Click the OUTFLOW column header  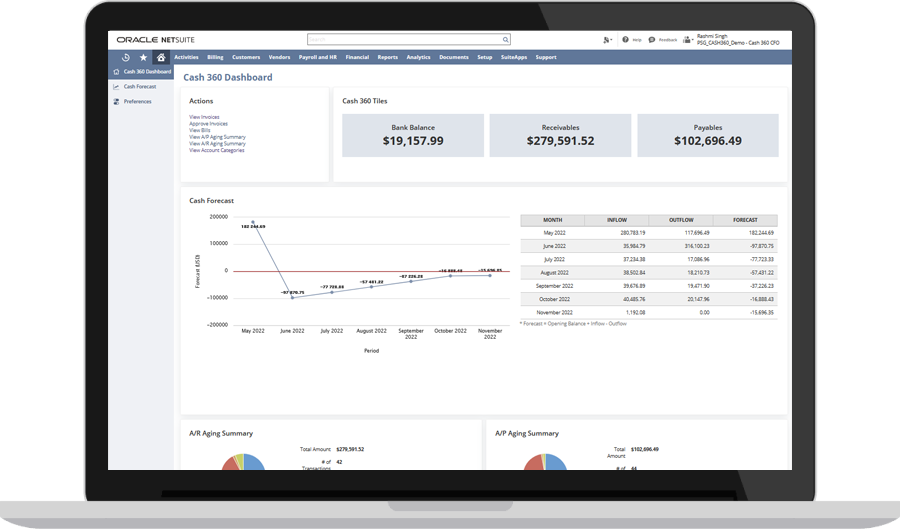681,220
